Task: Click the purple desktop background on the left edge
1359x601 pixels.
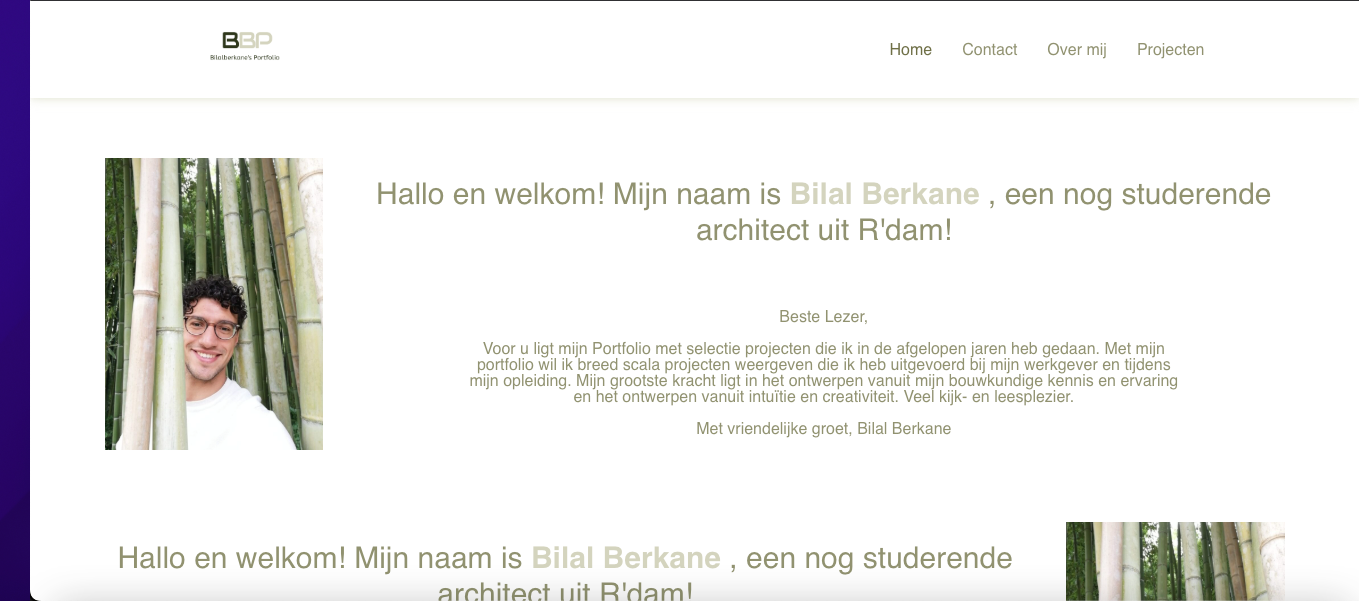Action: (x=14, y=300)
